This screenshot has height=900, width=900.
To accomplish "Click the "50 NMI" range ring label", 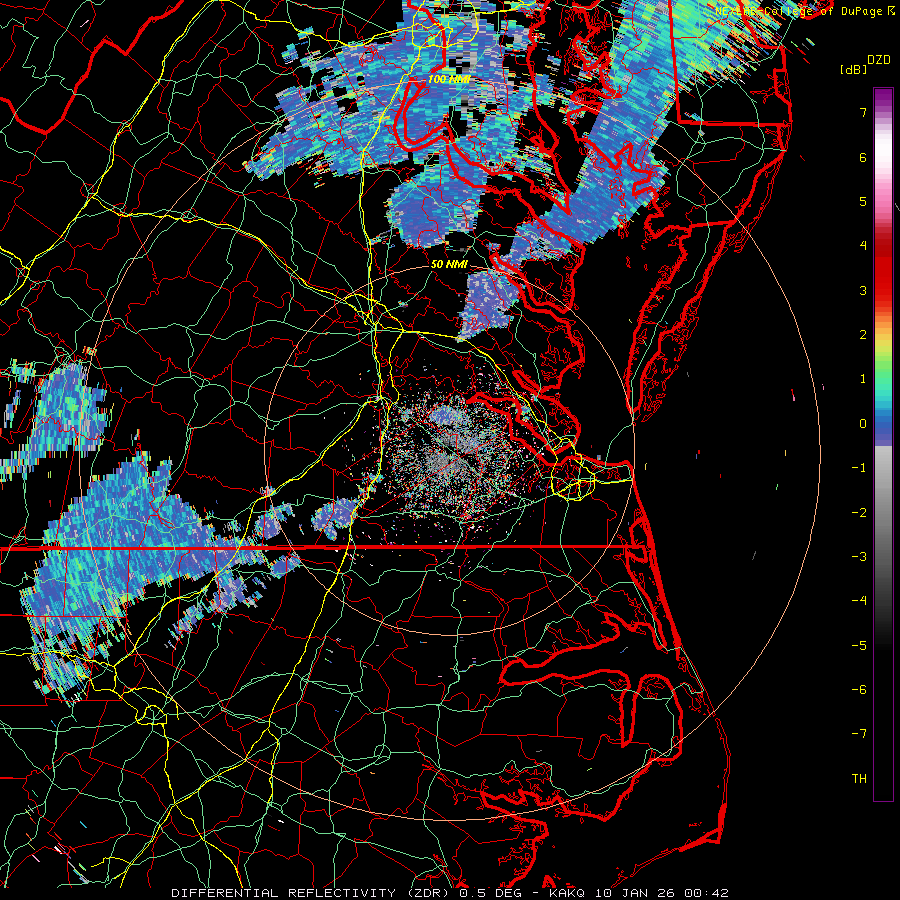I will pyautogui.click(x=449, y=265).
